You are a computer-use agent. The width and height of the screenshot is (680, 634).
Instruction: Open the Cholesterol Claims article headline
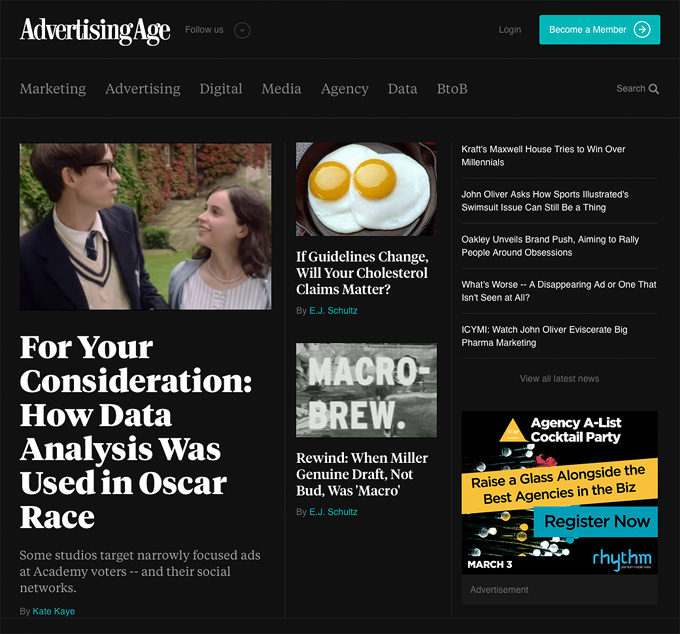click(362, 273)
